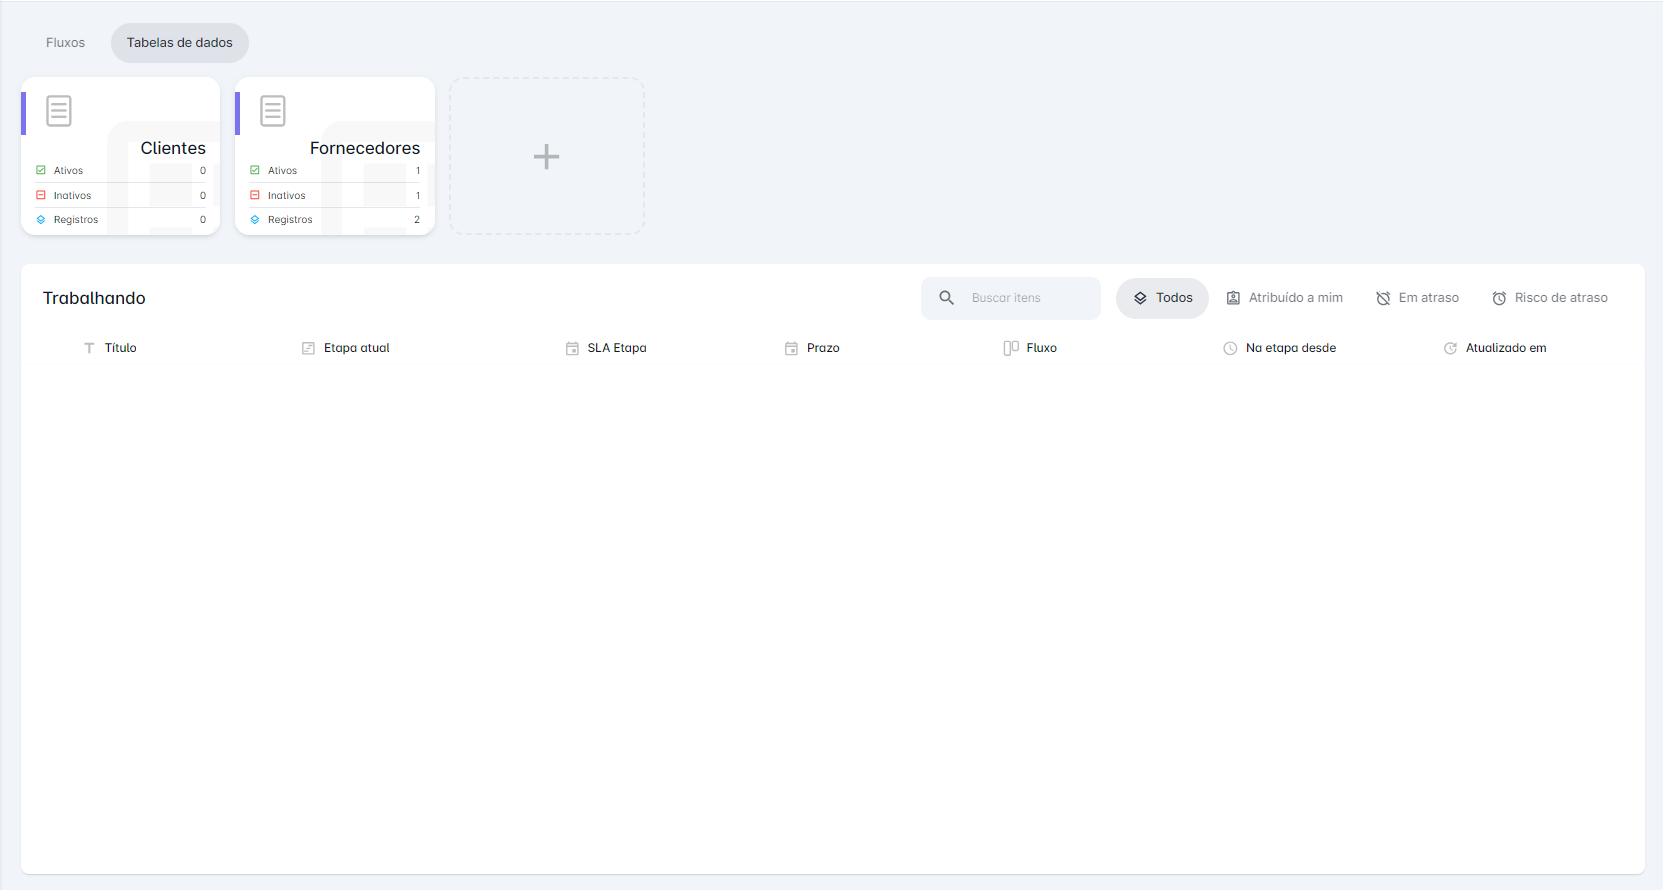The width and height of the screenshot is (1663, 890).
Task: Click Ativos label in Fornecedores card
Action: 282,171
